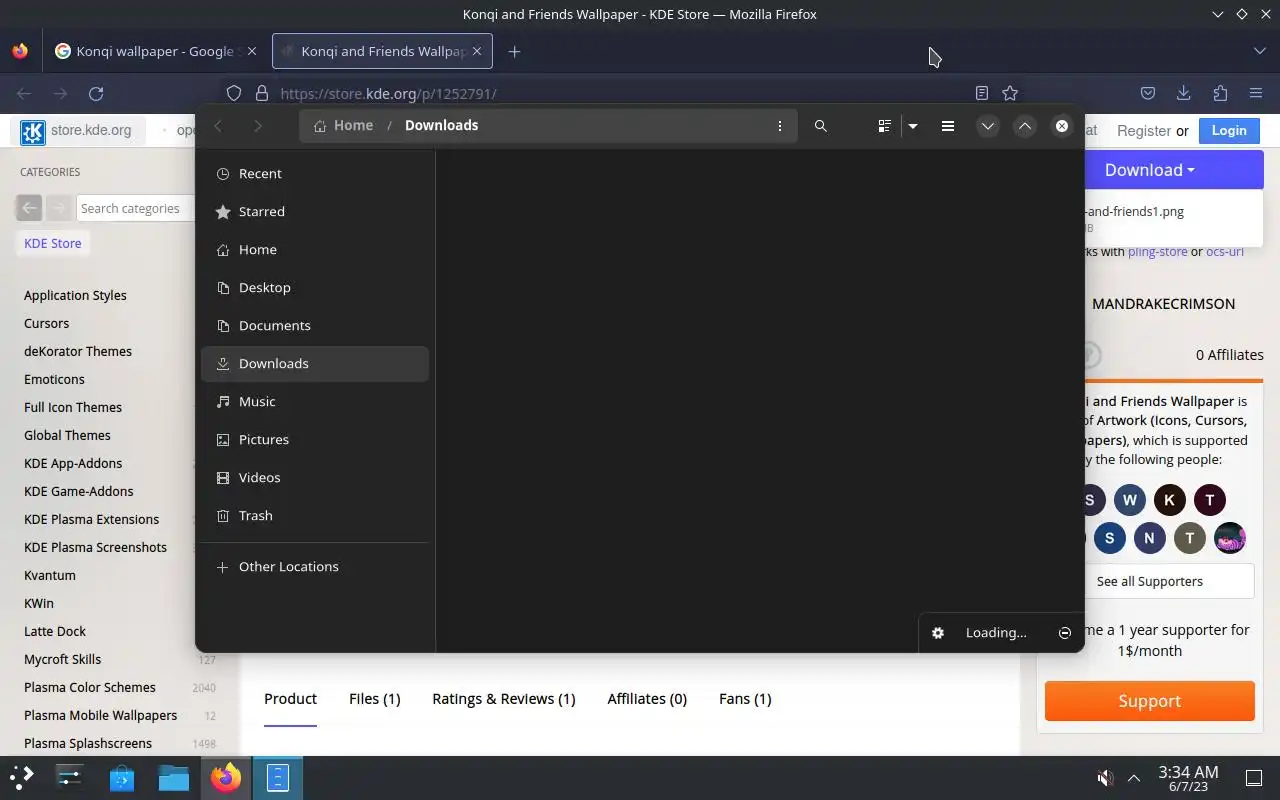Click the orange Support button
This screenshot has width=1280, height=800.
pos(1150,701)
